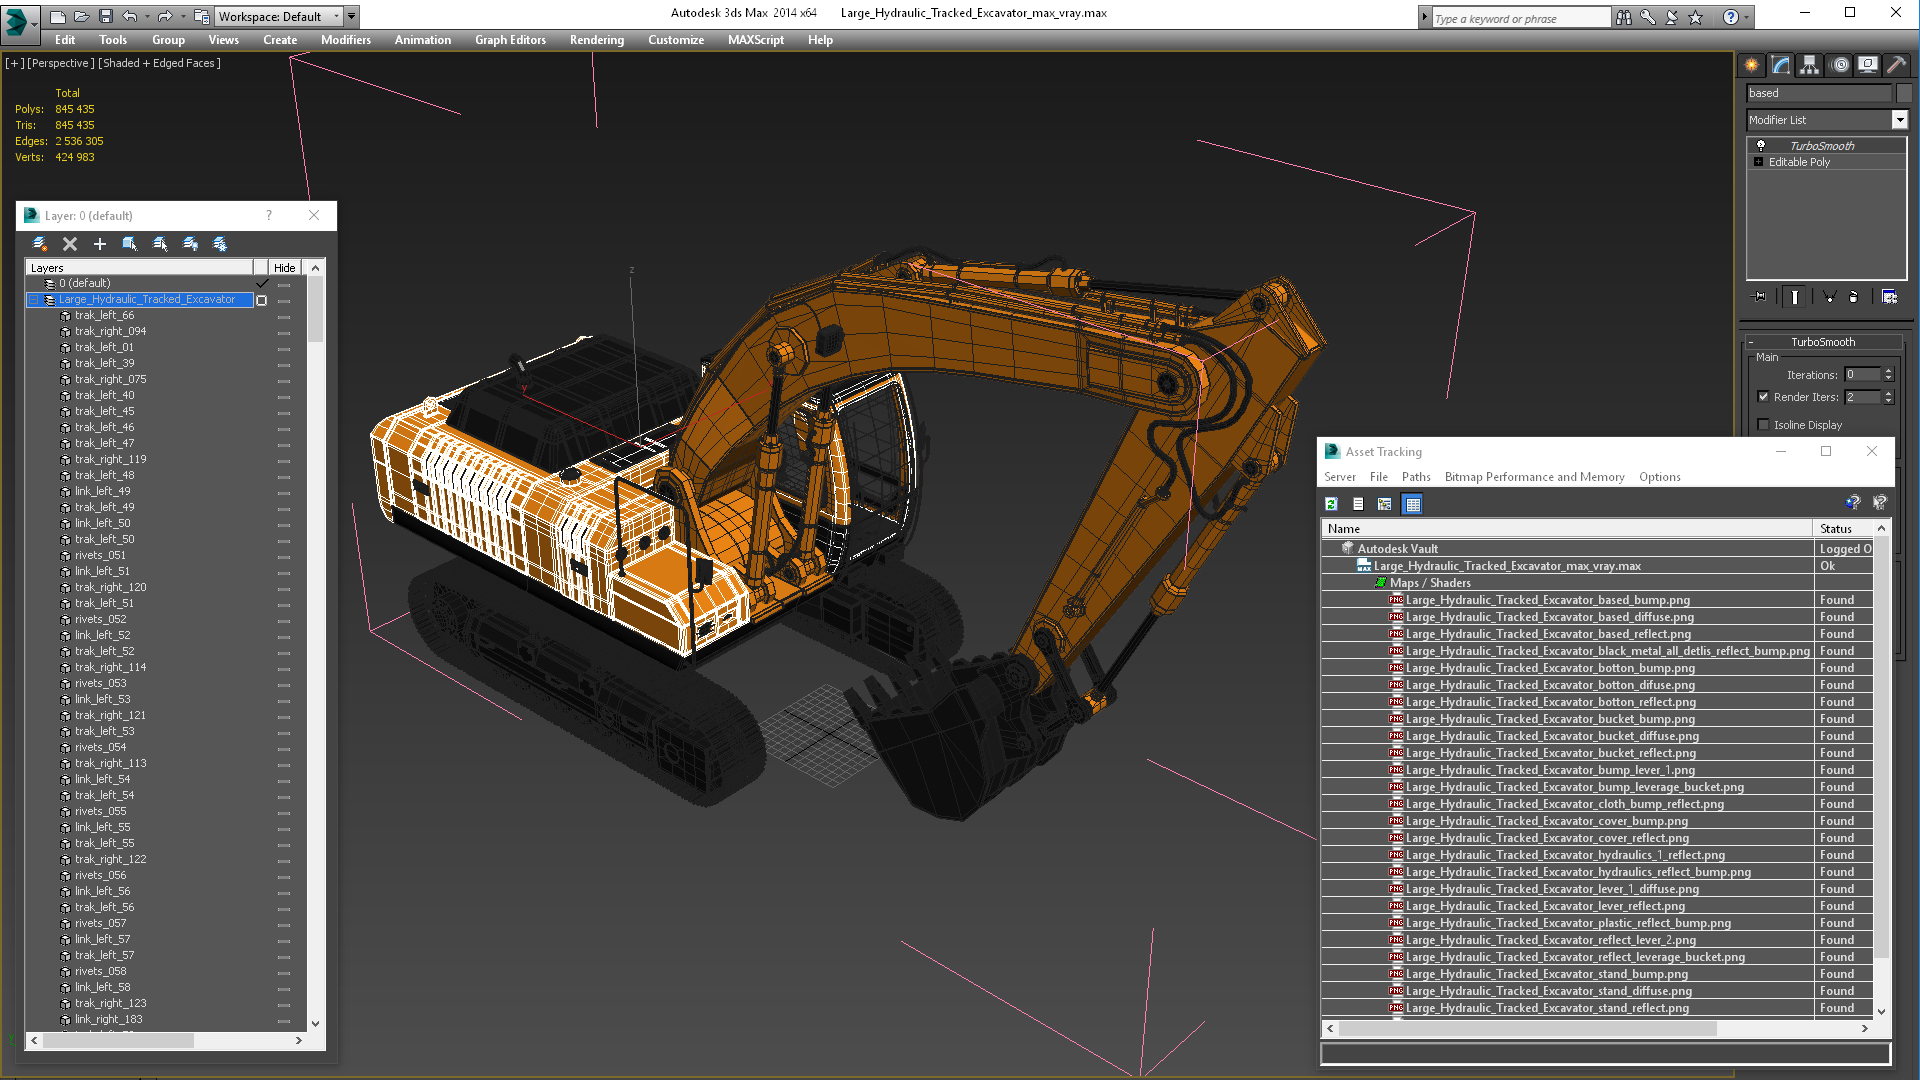Screen dimensions: 1920x1080
Task: Open the Display command panel tab
Action: pyautogui.click(x=1868, y=65)
